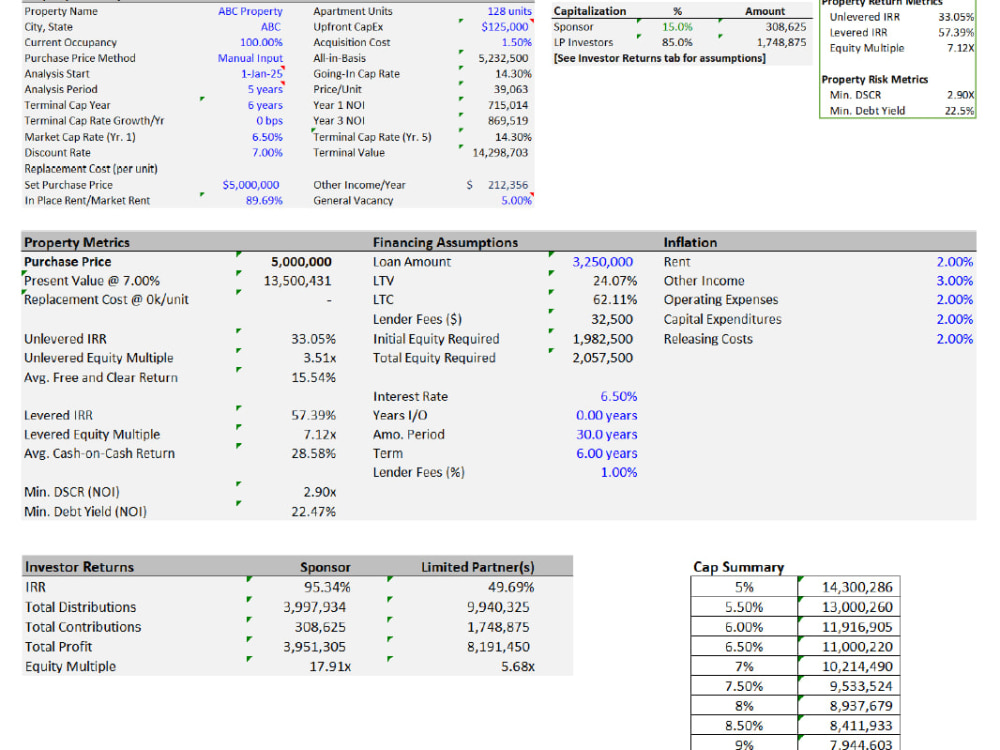Select the All-in-Basis value 5,232,500
The width and height of the screenshot is (1000, 750).
503,58
